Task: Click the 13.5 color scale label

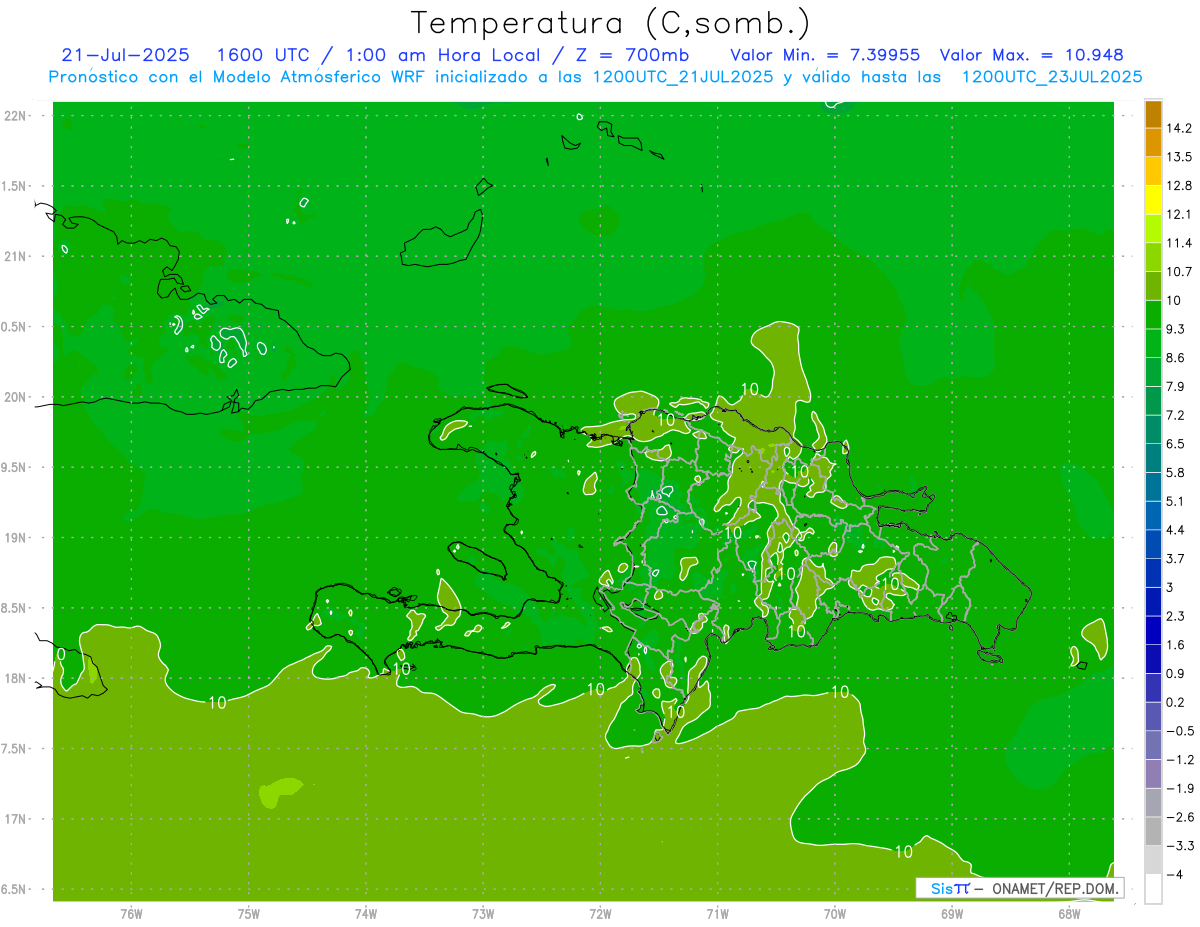Action: coord(1180,157)
